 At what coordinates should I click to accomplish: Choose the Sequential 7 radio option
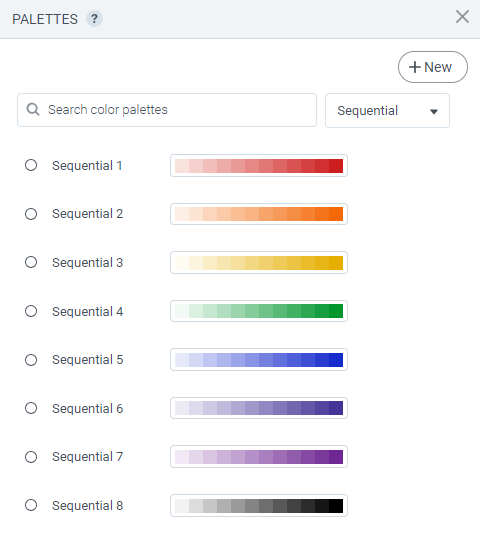coord(31,457)
